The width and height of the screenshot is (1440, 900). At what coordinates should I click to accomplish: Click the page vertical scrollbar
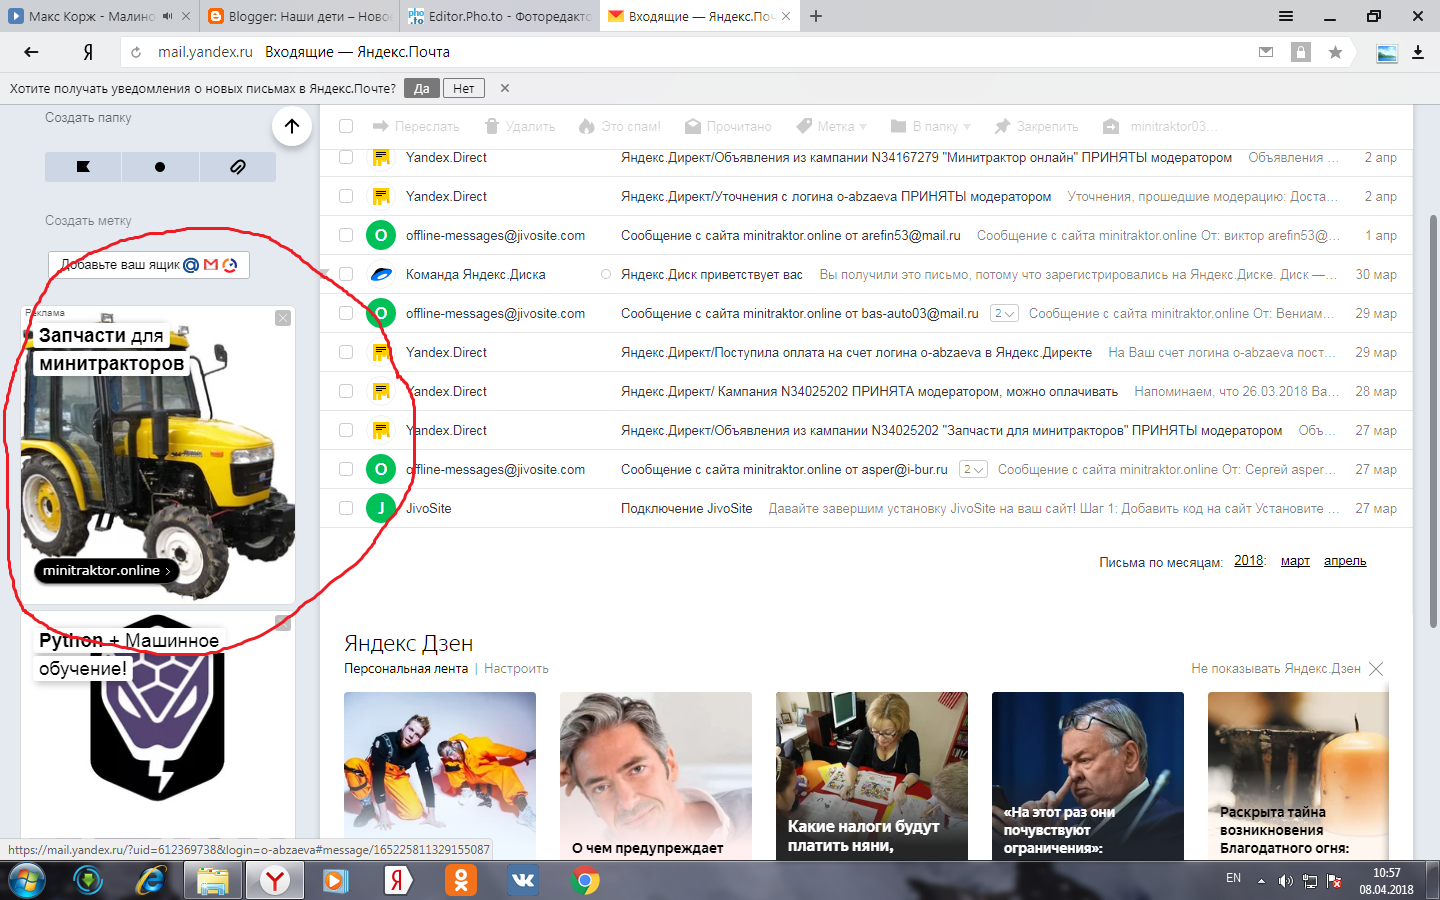coord(1434,420)
